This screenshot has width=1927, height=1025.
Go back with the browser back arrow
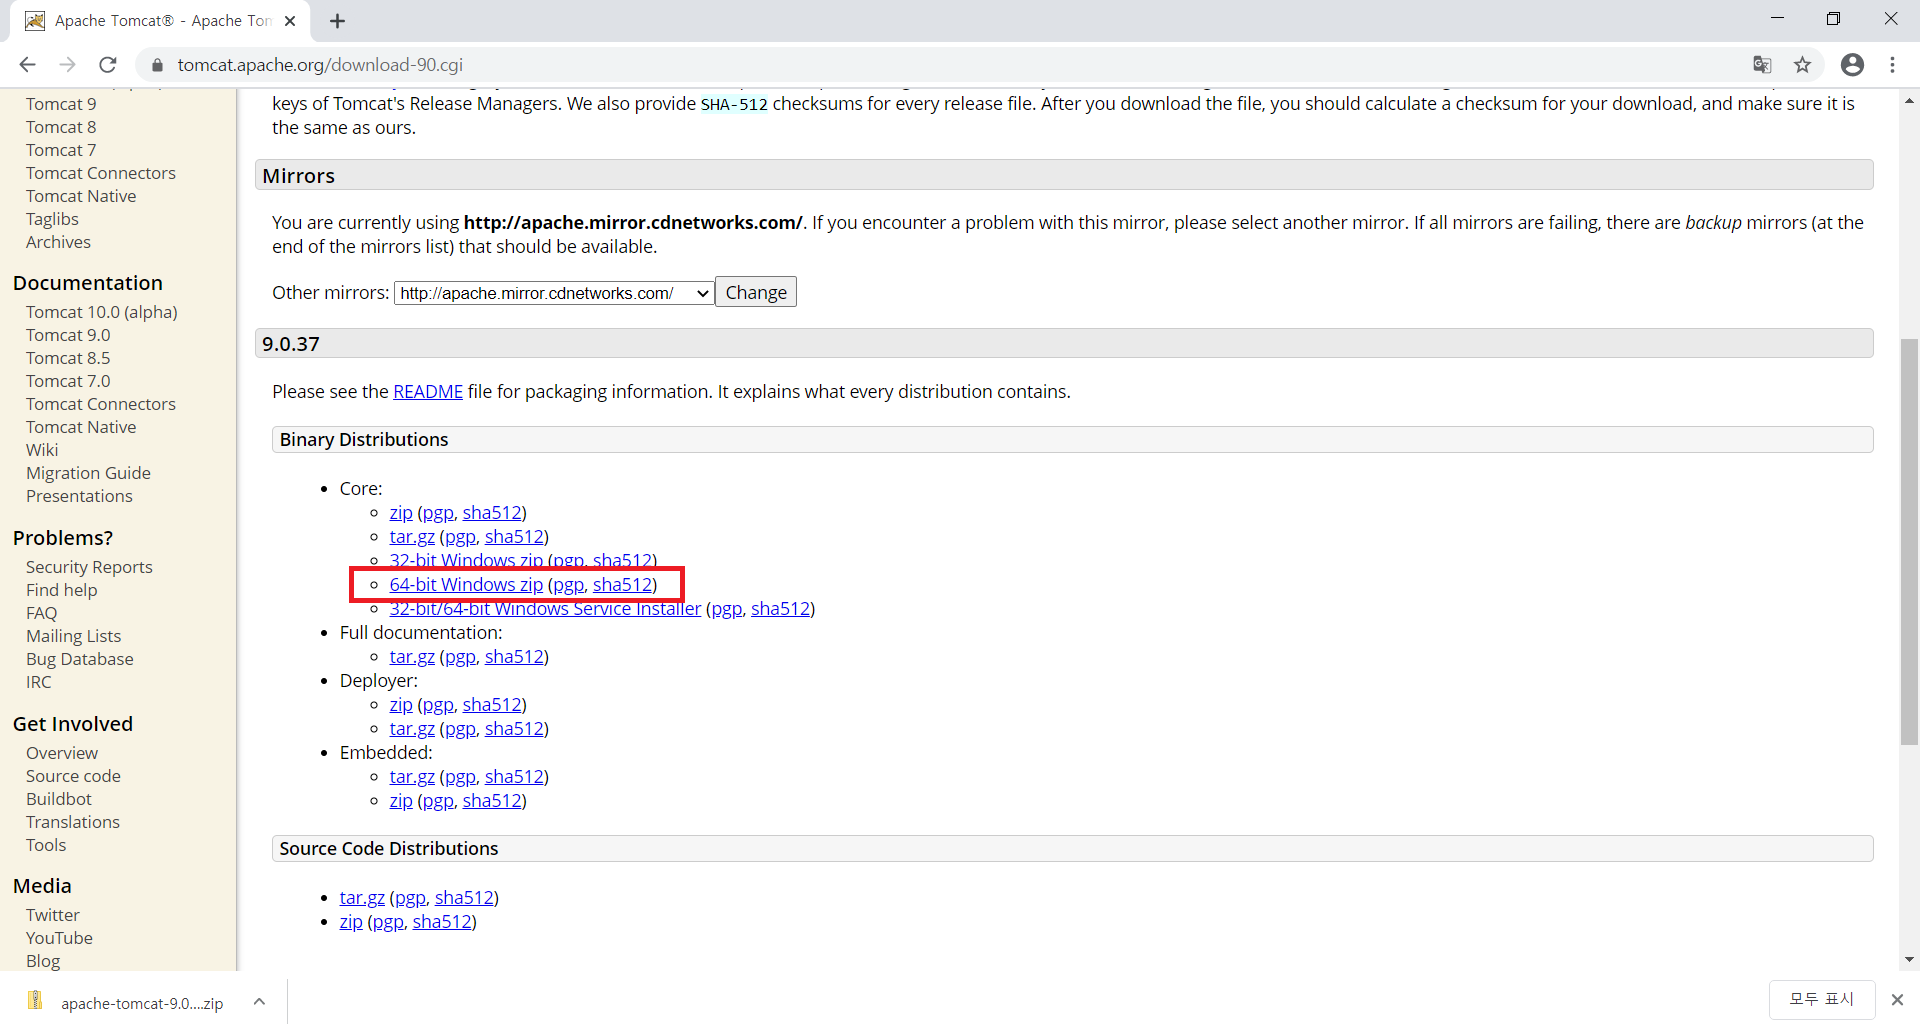[27, 65]
